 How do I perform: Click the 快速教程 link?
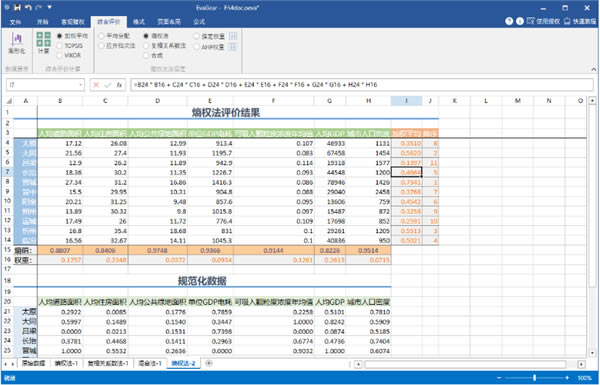[x=580, y=21]
